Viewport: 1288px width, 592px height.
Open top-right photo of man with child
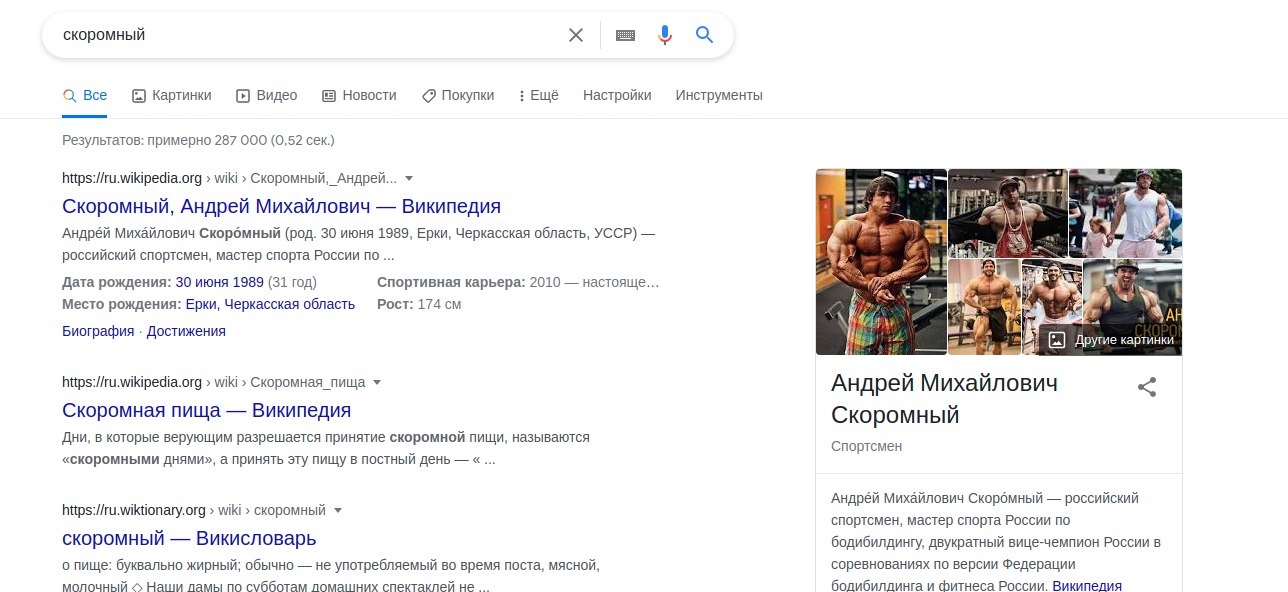click(1125, 213)
